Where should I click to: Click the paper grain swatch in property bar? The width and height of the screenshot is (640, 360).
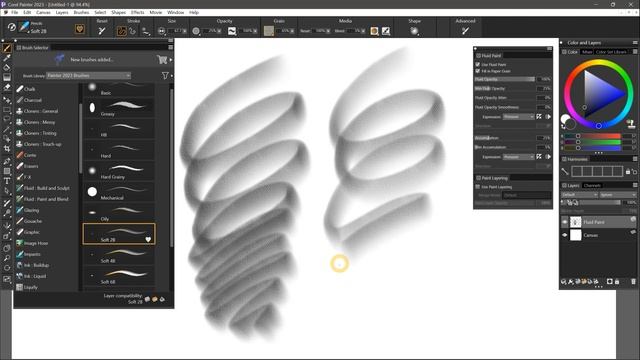(x=269, y=31)
